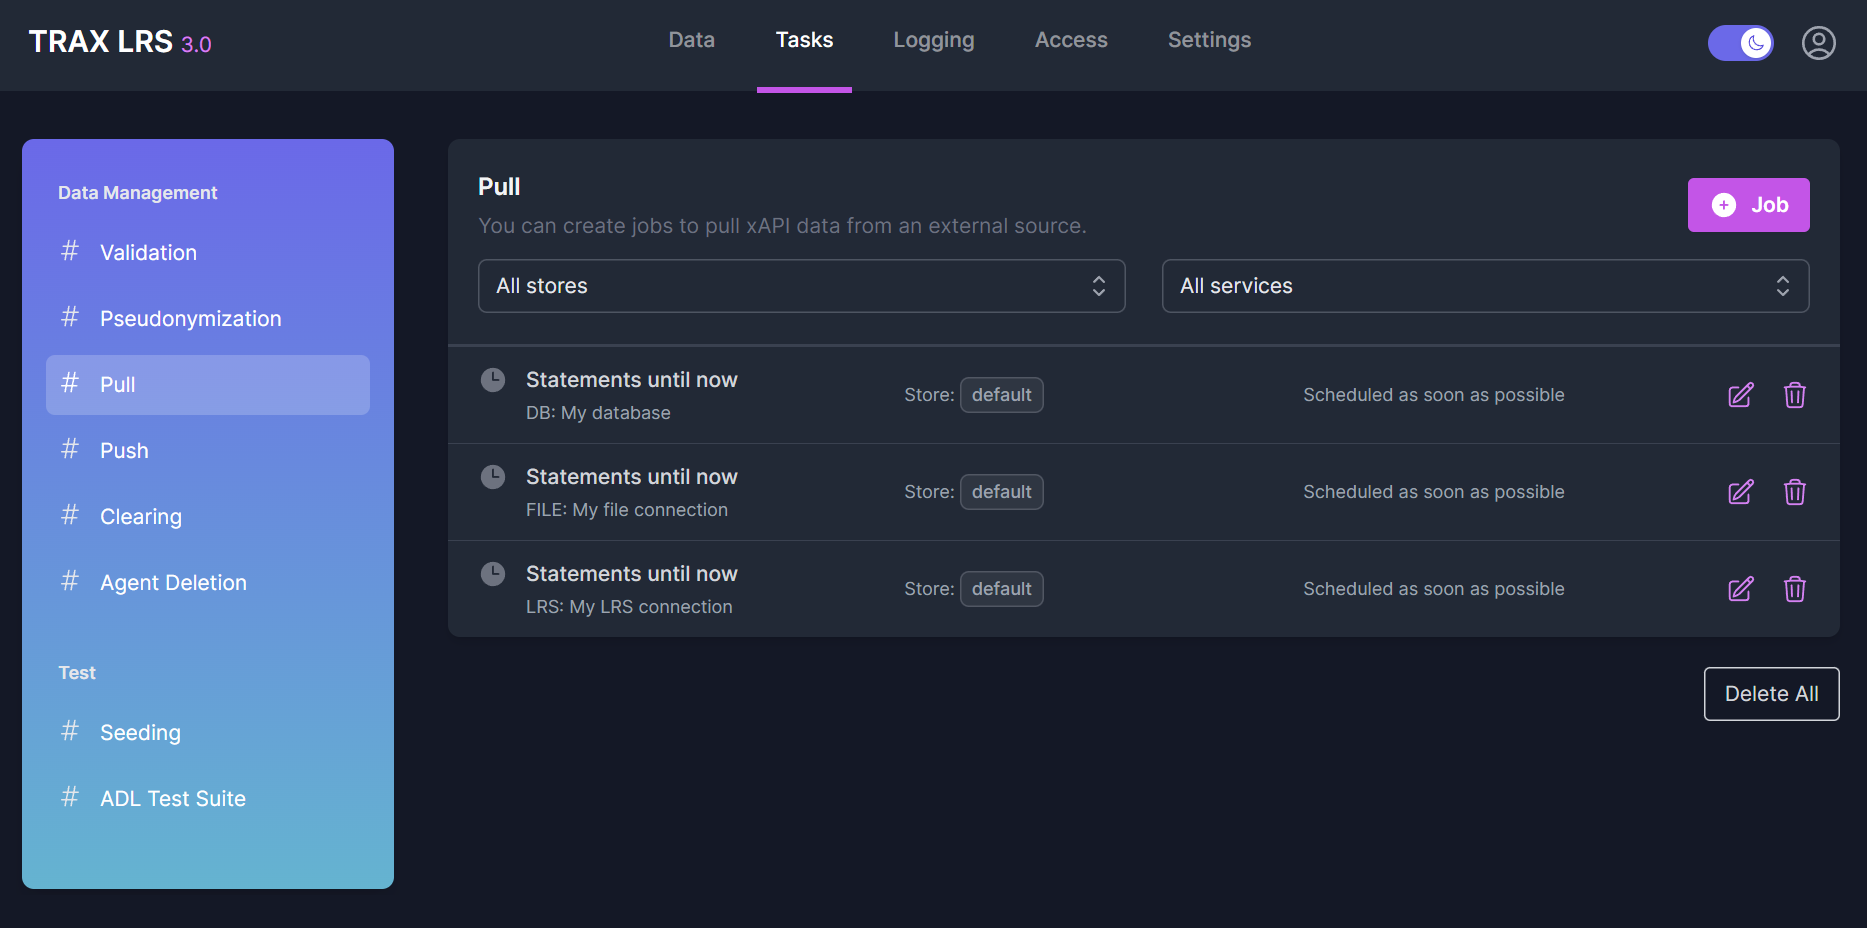This screenshot has width=1867, height=928.
Task: Expand the All stores dropdown
Action: tap(801, 286)
